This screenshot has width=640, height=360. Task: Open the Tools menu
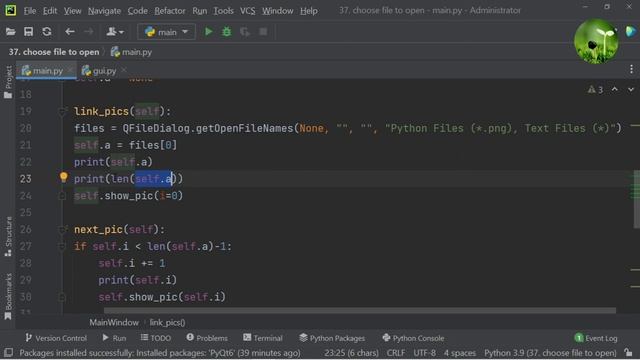pyautogui.click(x=223, y=11)
